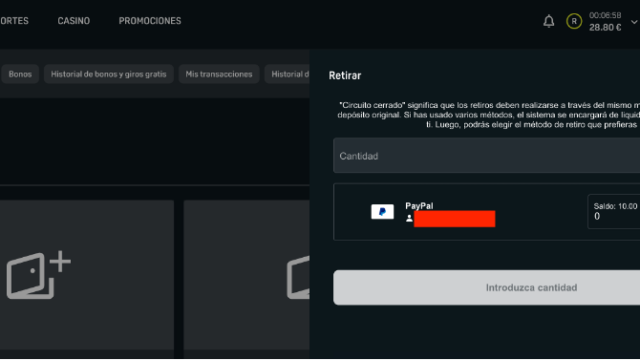Click the PayPal account user icon
This screenshot has width=640, height=360.
pyautogui.click(x=409, y=219)
